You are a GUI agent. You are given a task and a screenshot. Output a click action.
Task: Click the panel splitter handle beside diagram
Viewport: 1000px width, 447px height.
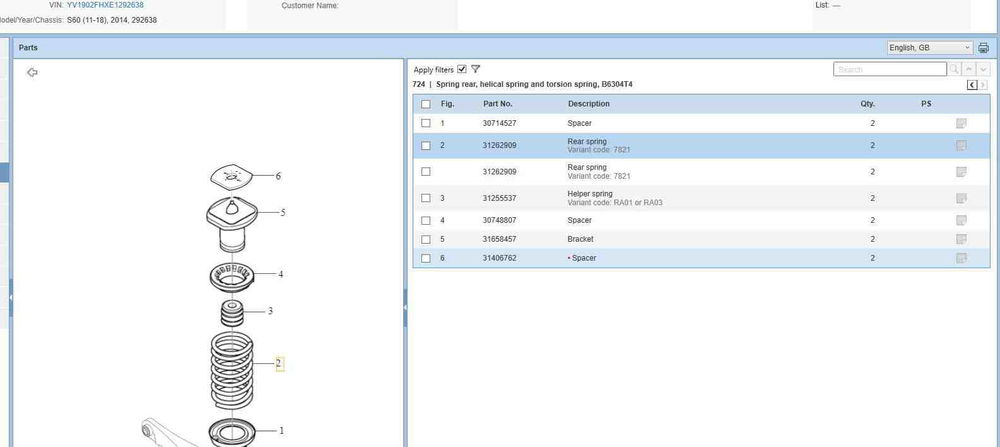pos(405,308)
